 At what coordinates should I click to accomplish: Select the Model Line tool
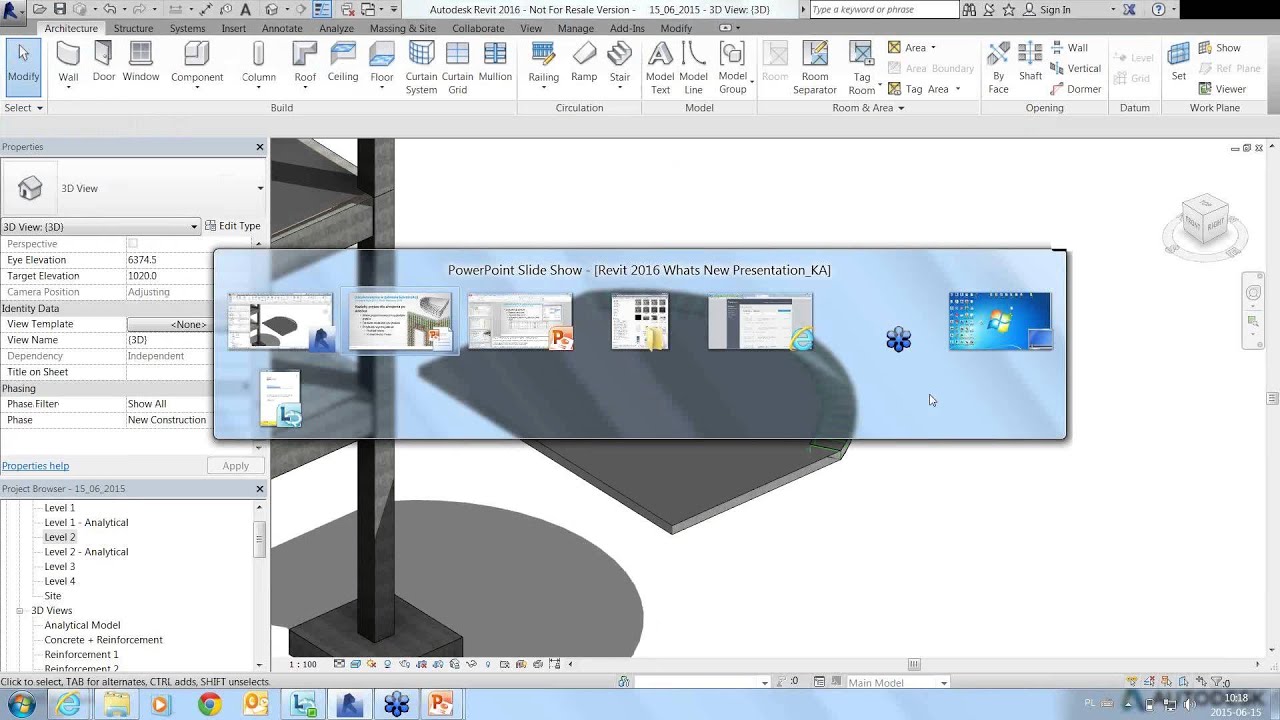pos(693,68)
